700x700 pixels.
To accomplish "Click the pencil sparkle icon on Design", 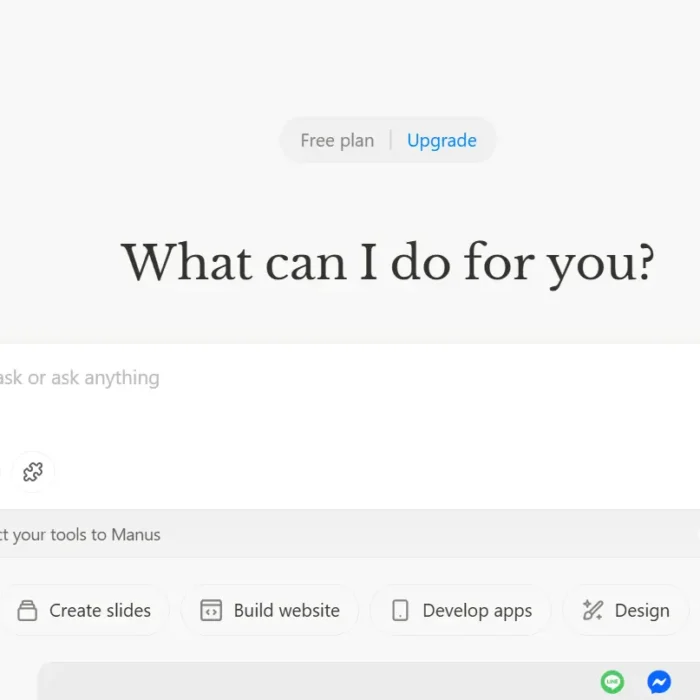I will pyautogui.click(x=592, y=610).
